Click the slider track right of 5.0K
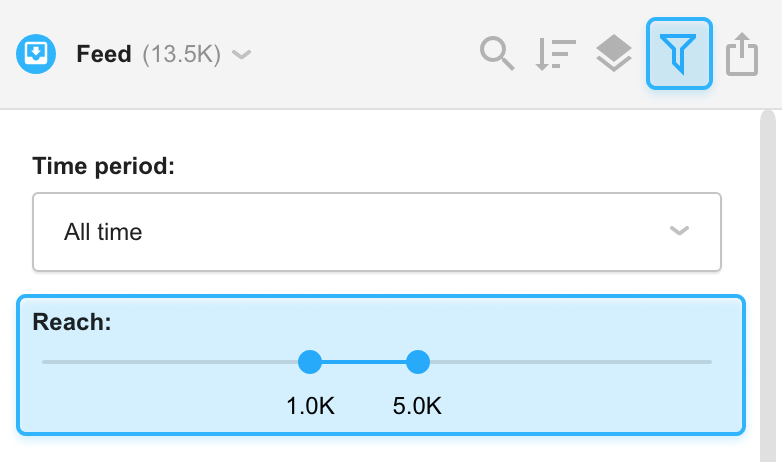Viewport: 782px width, 462px height. point(571,362)
